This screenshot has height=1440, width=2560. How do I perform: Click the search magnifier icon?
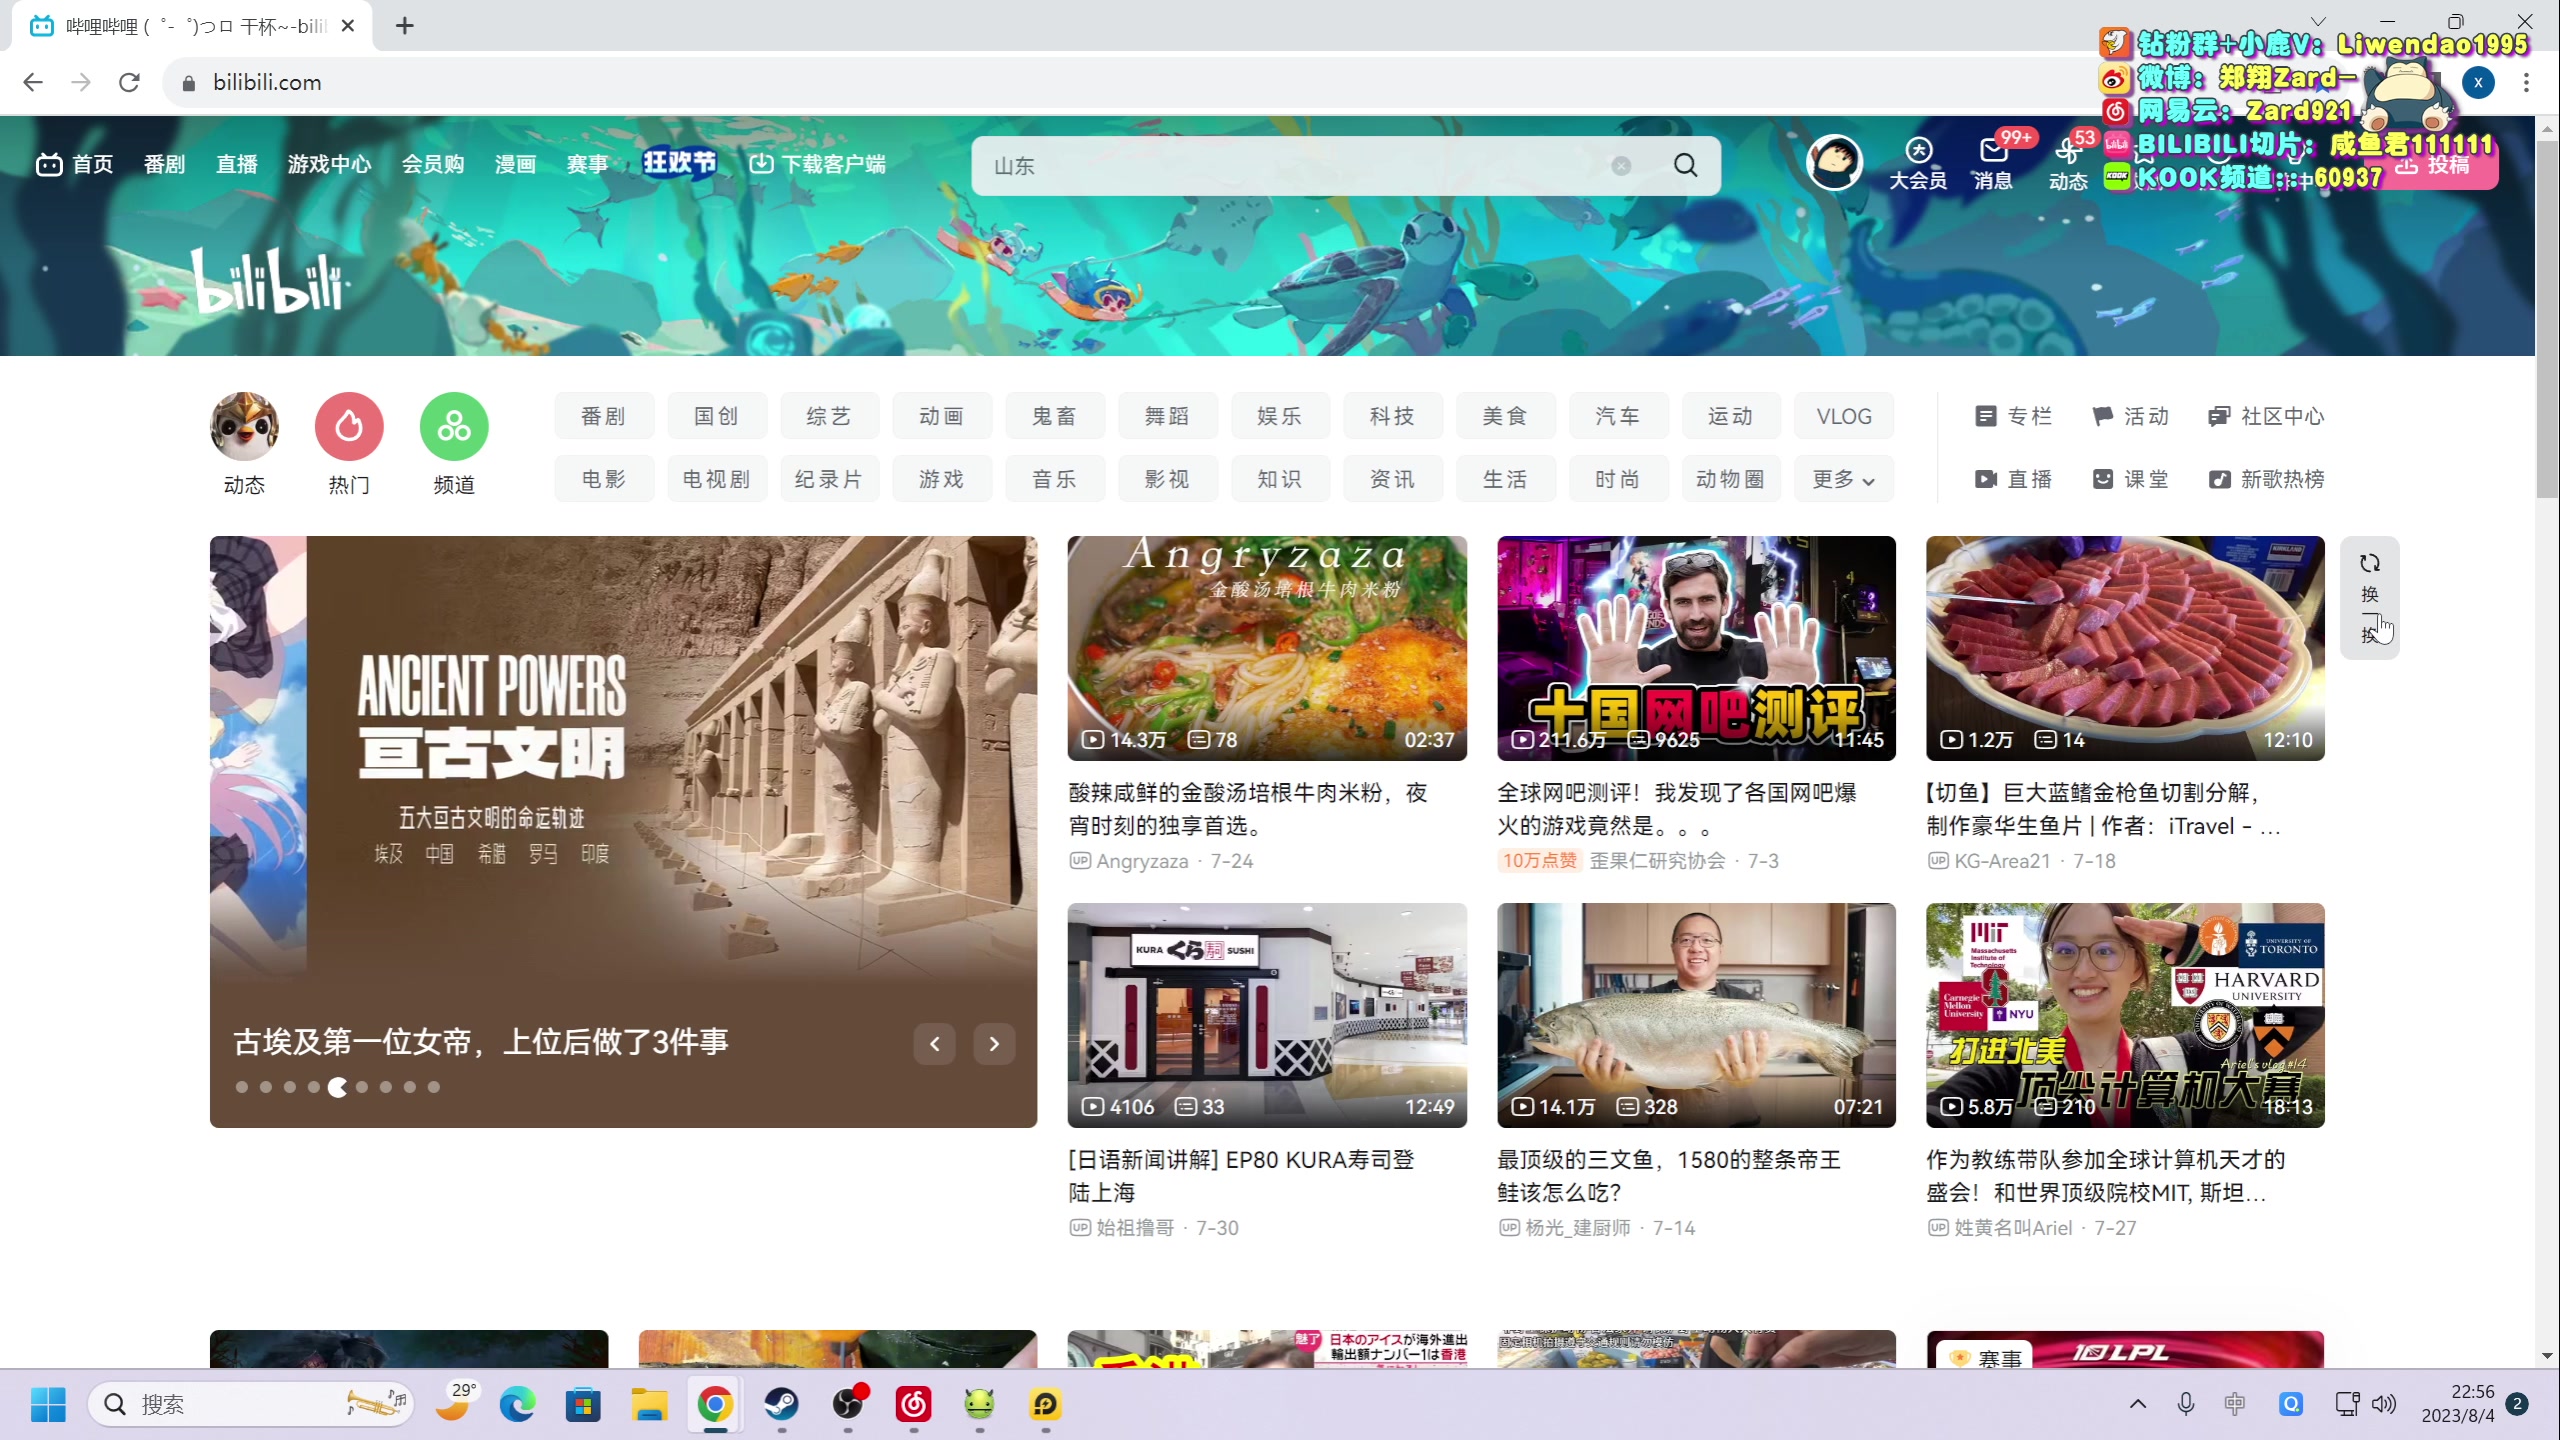point(1686,165)
